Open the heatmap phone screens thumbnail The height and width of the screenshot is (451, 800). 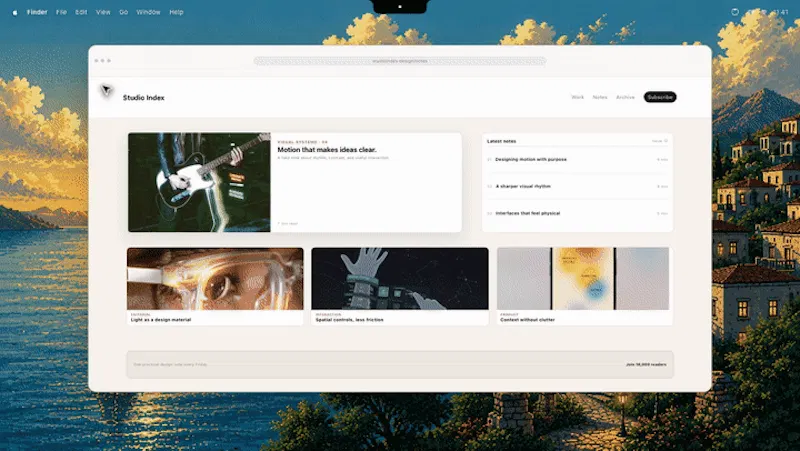coord(583,279)
